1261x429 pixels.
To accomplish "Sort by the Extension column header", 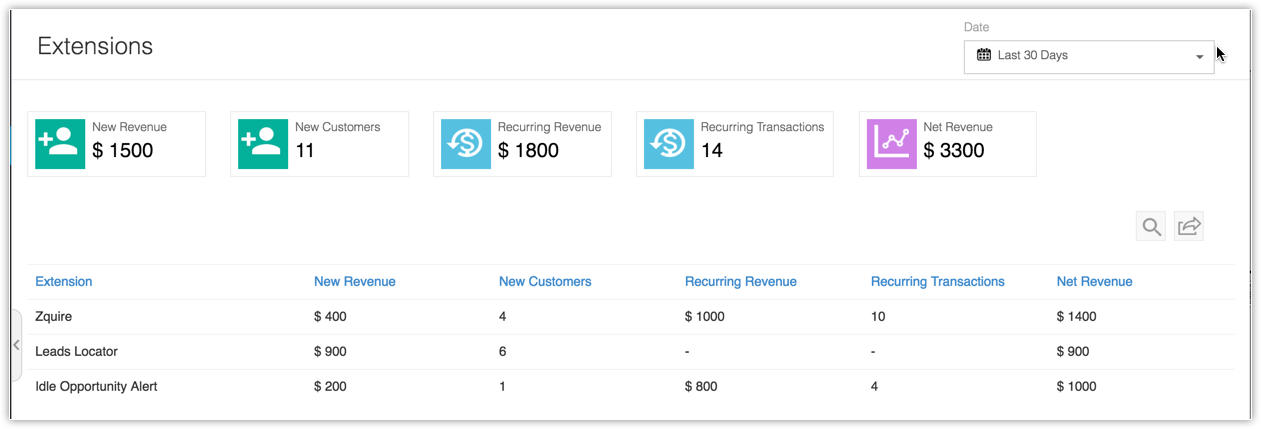I will click(64, 282).
